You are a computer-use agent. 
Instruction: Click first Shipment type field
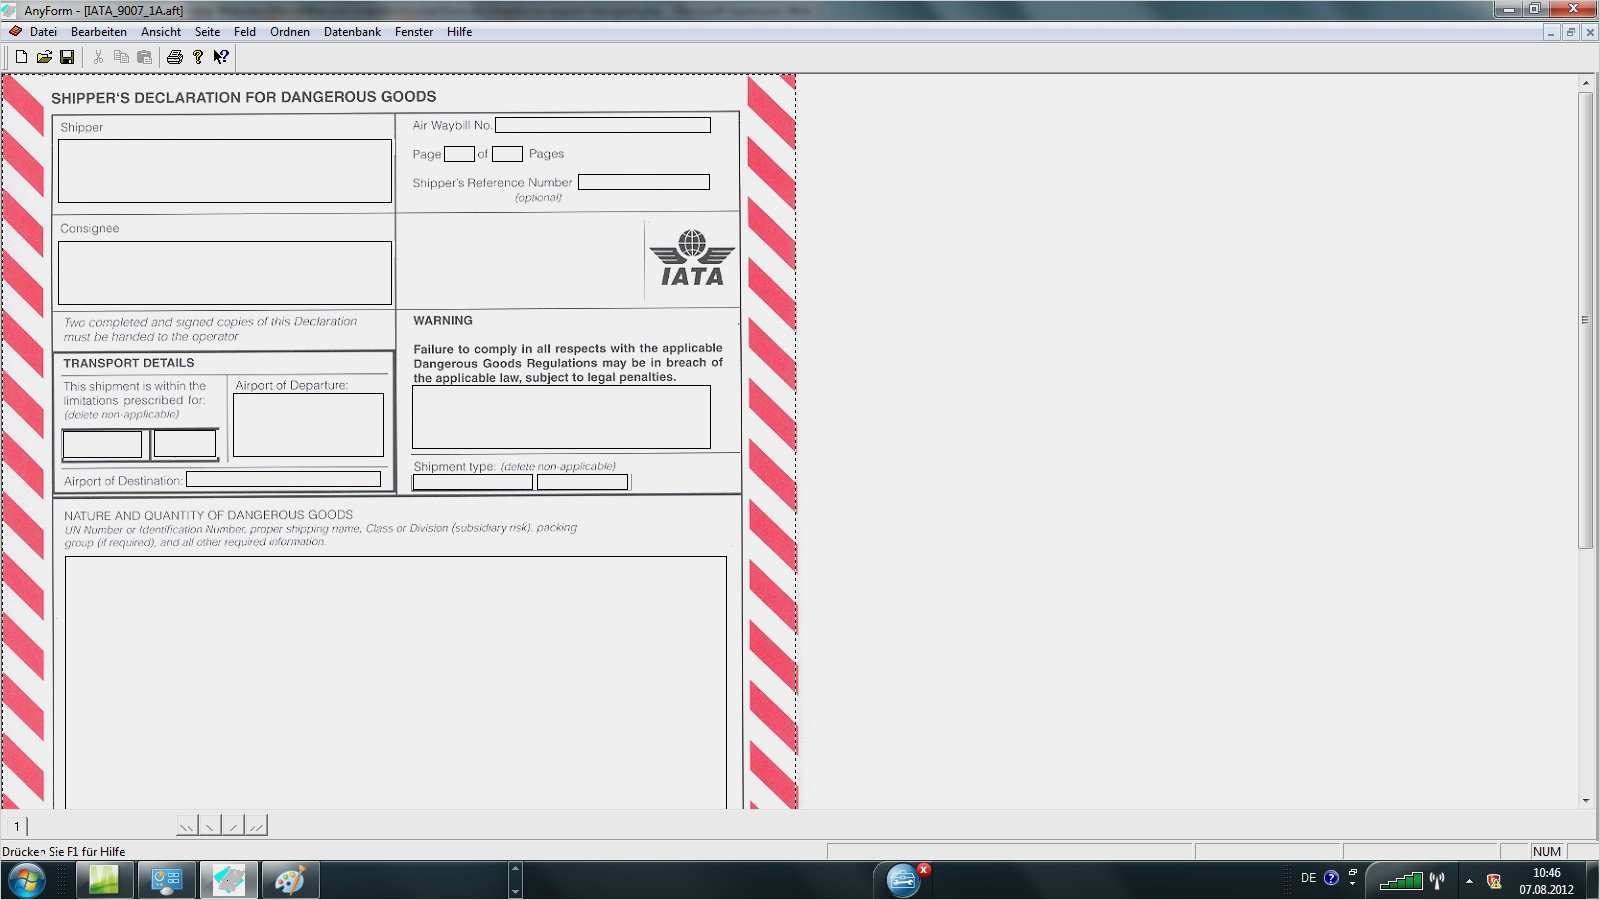tap(473, 482)
